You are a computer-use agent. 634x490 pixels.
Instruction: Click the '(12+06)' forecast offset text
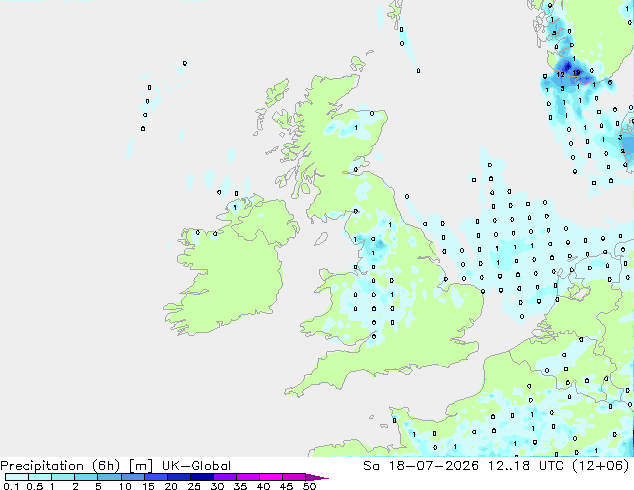coord(601,466)
